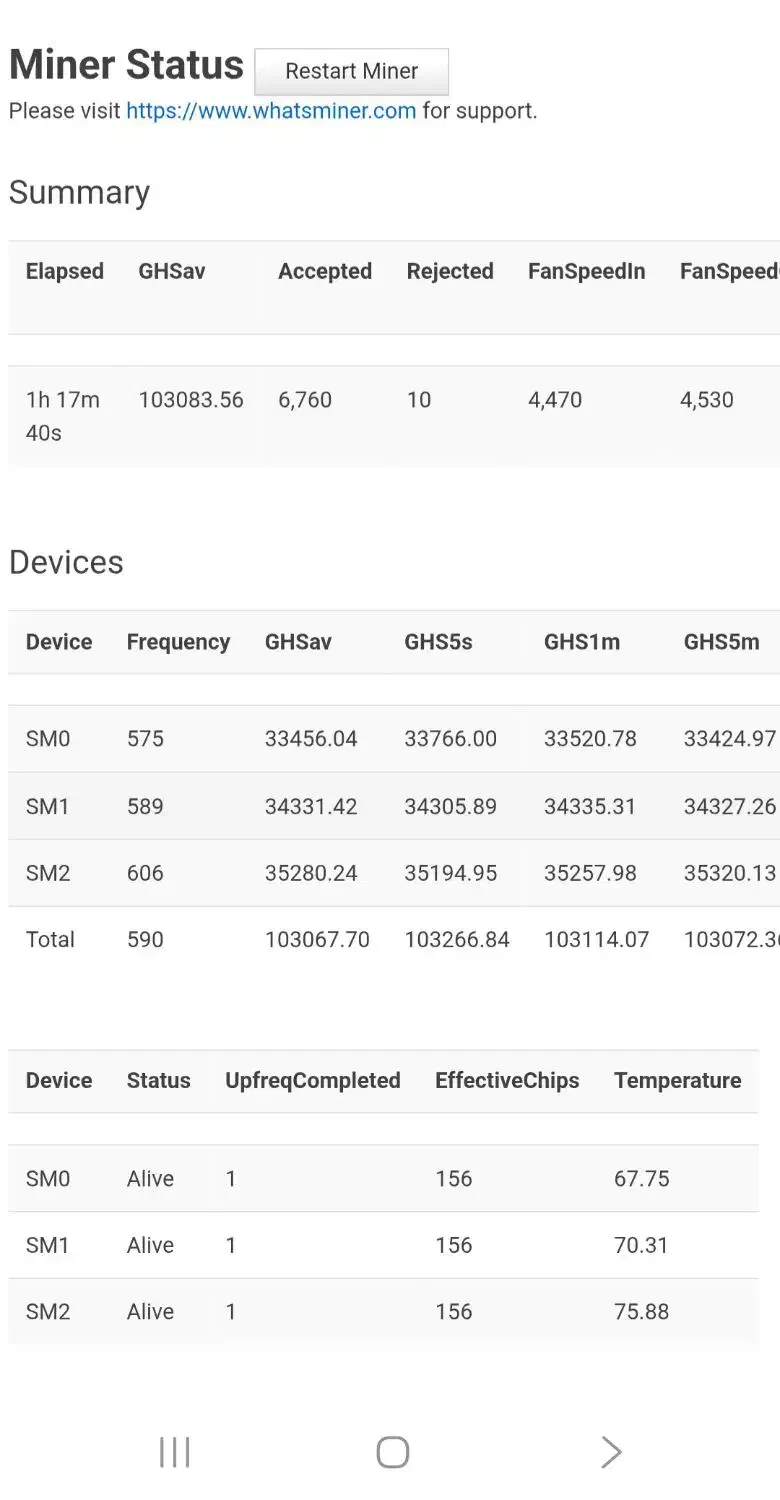
Task: Click the Accepted column header
Action: (x=325, y=271)
